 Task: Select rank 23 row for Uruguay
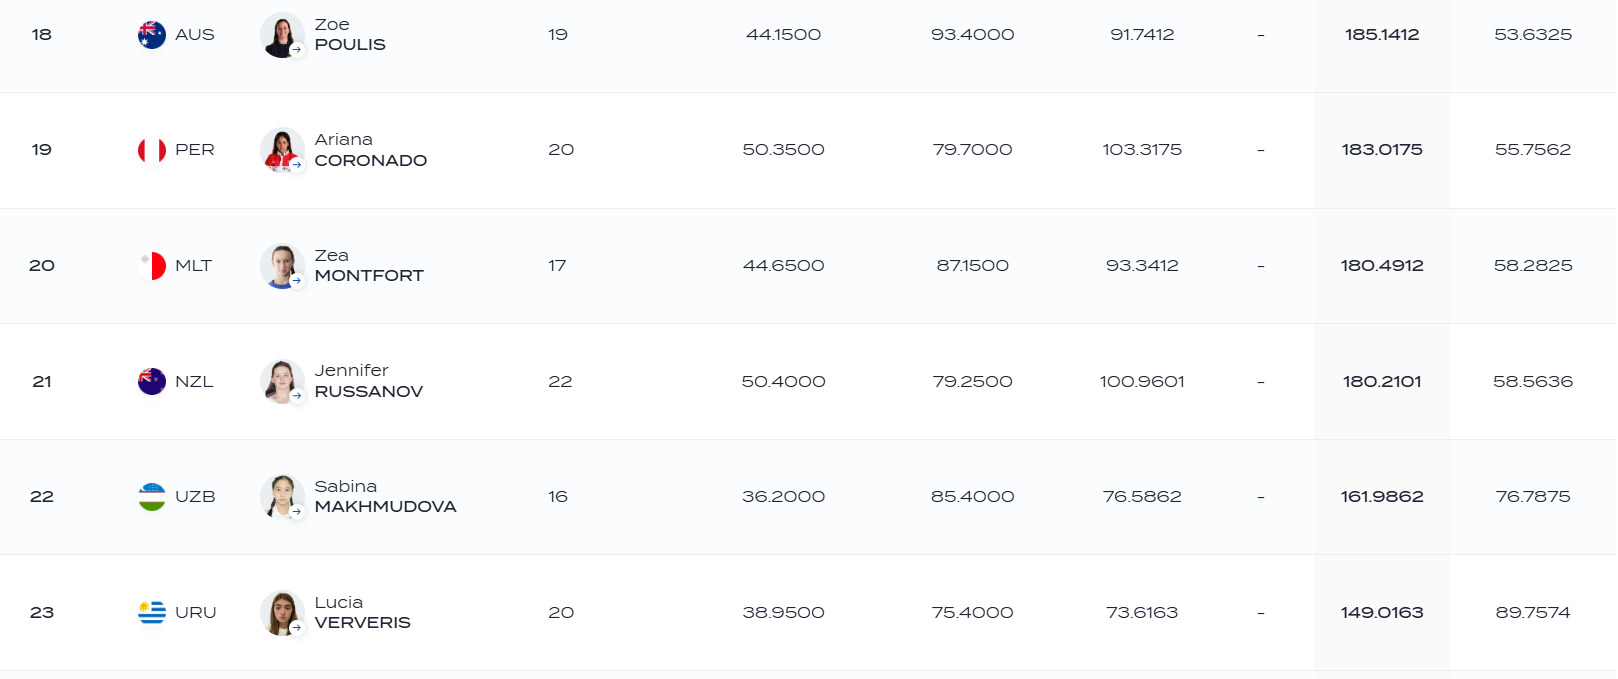click(x=808, y=612)
